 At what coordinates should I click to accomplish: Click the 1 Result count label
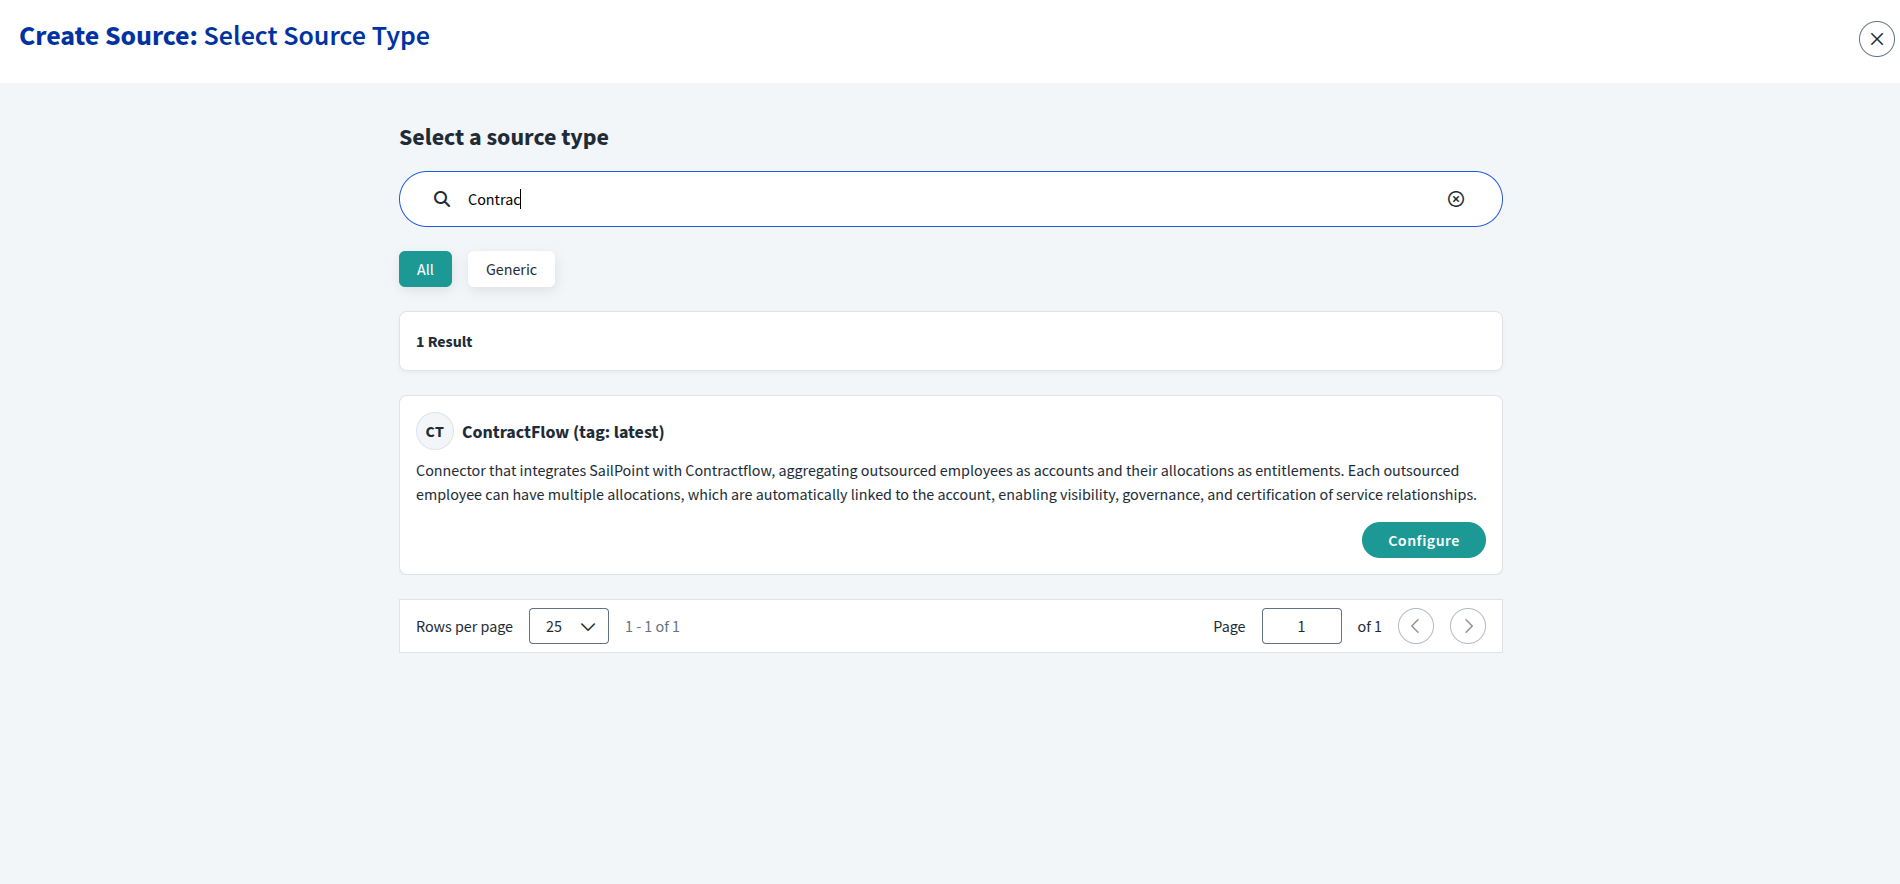tap(444, 342)
